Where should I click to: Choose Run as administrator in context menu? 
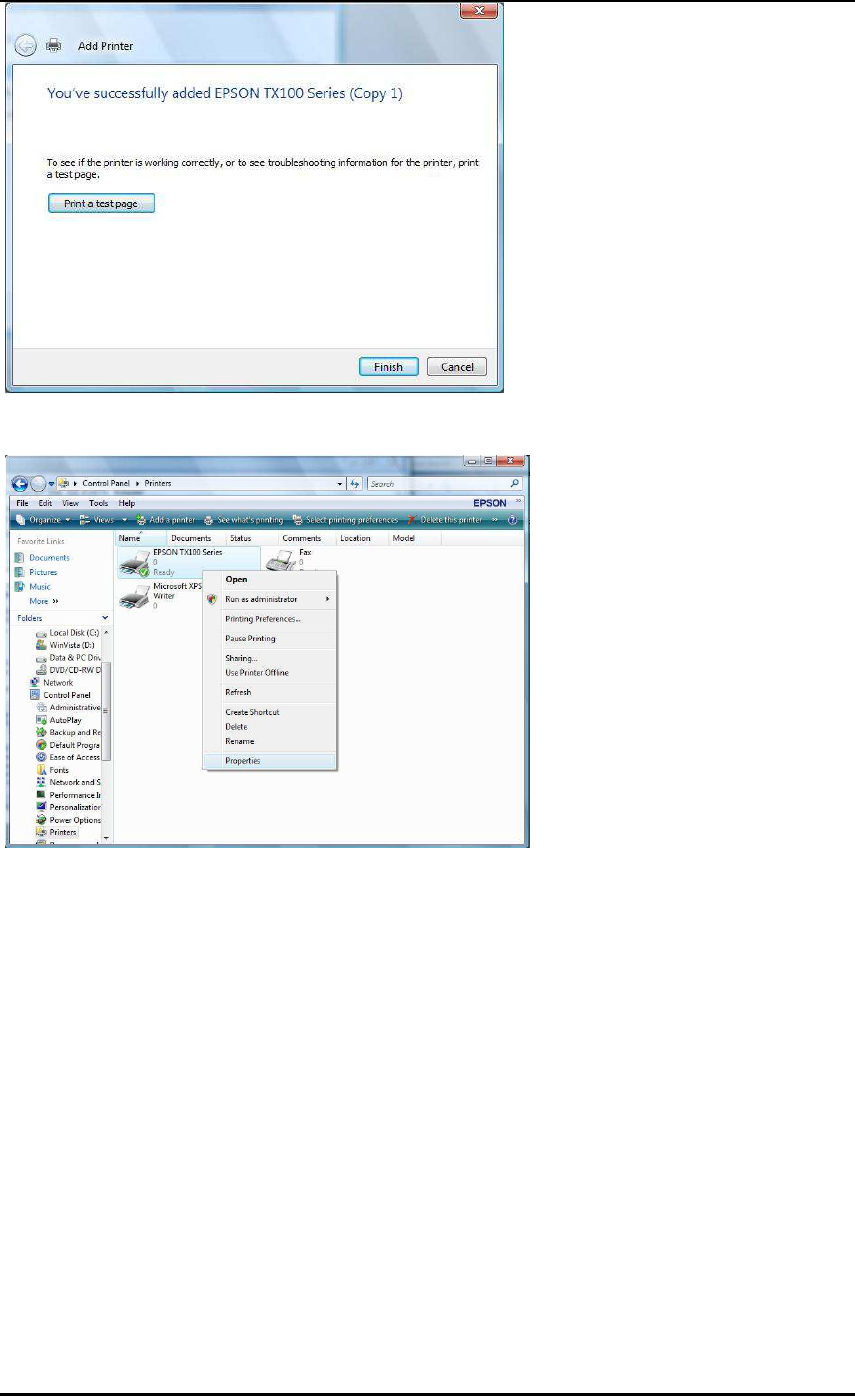point(270,599)
